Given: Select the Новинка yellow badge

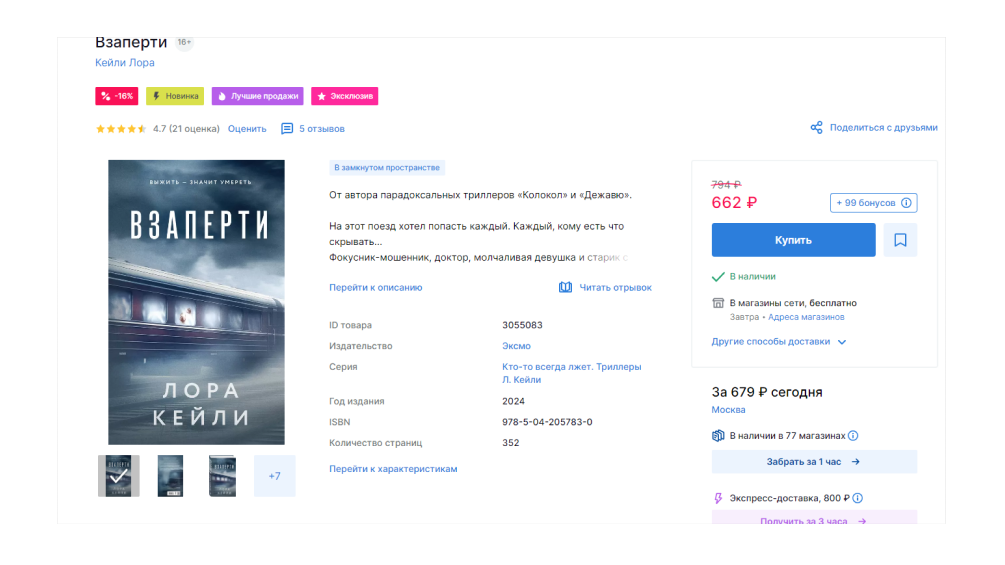Looking at the screenshot, I should coord(175,96).
